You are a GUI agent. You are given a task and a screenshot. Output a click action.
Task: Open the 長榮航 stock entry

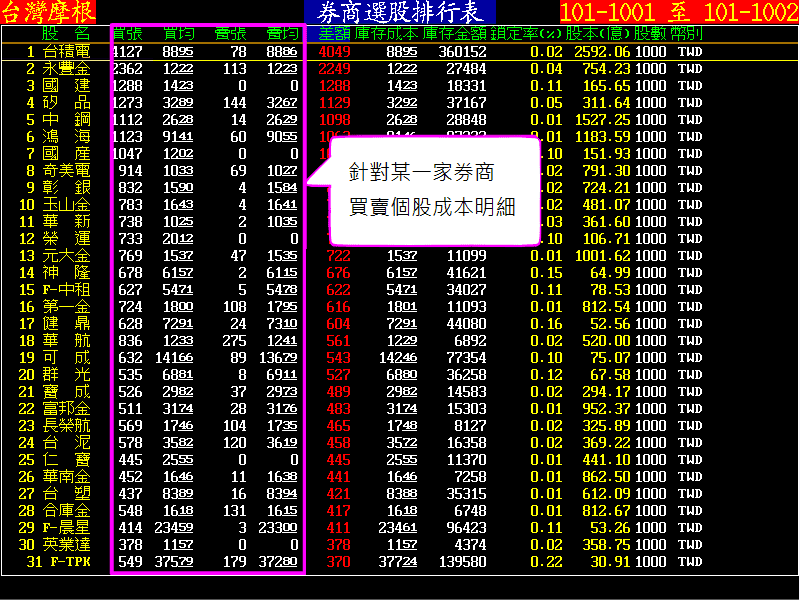coord(68,425)
